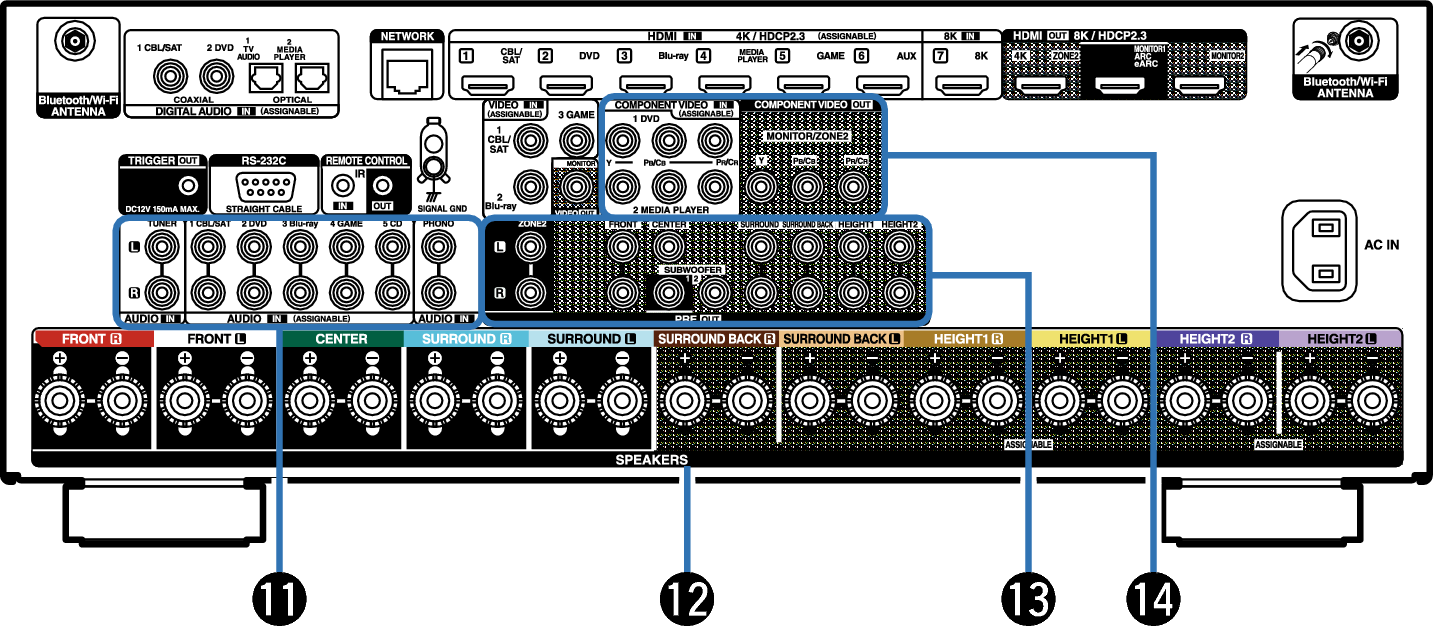Click the red FRONT R speaker label

click(x=92, y=339)
